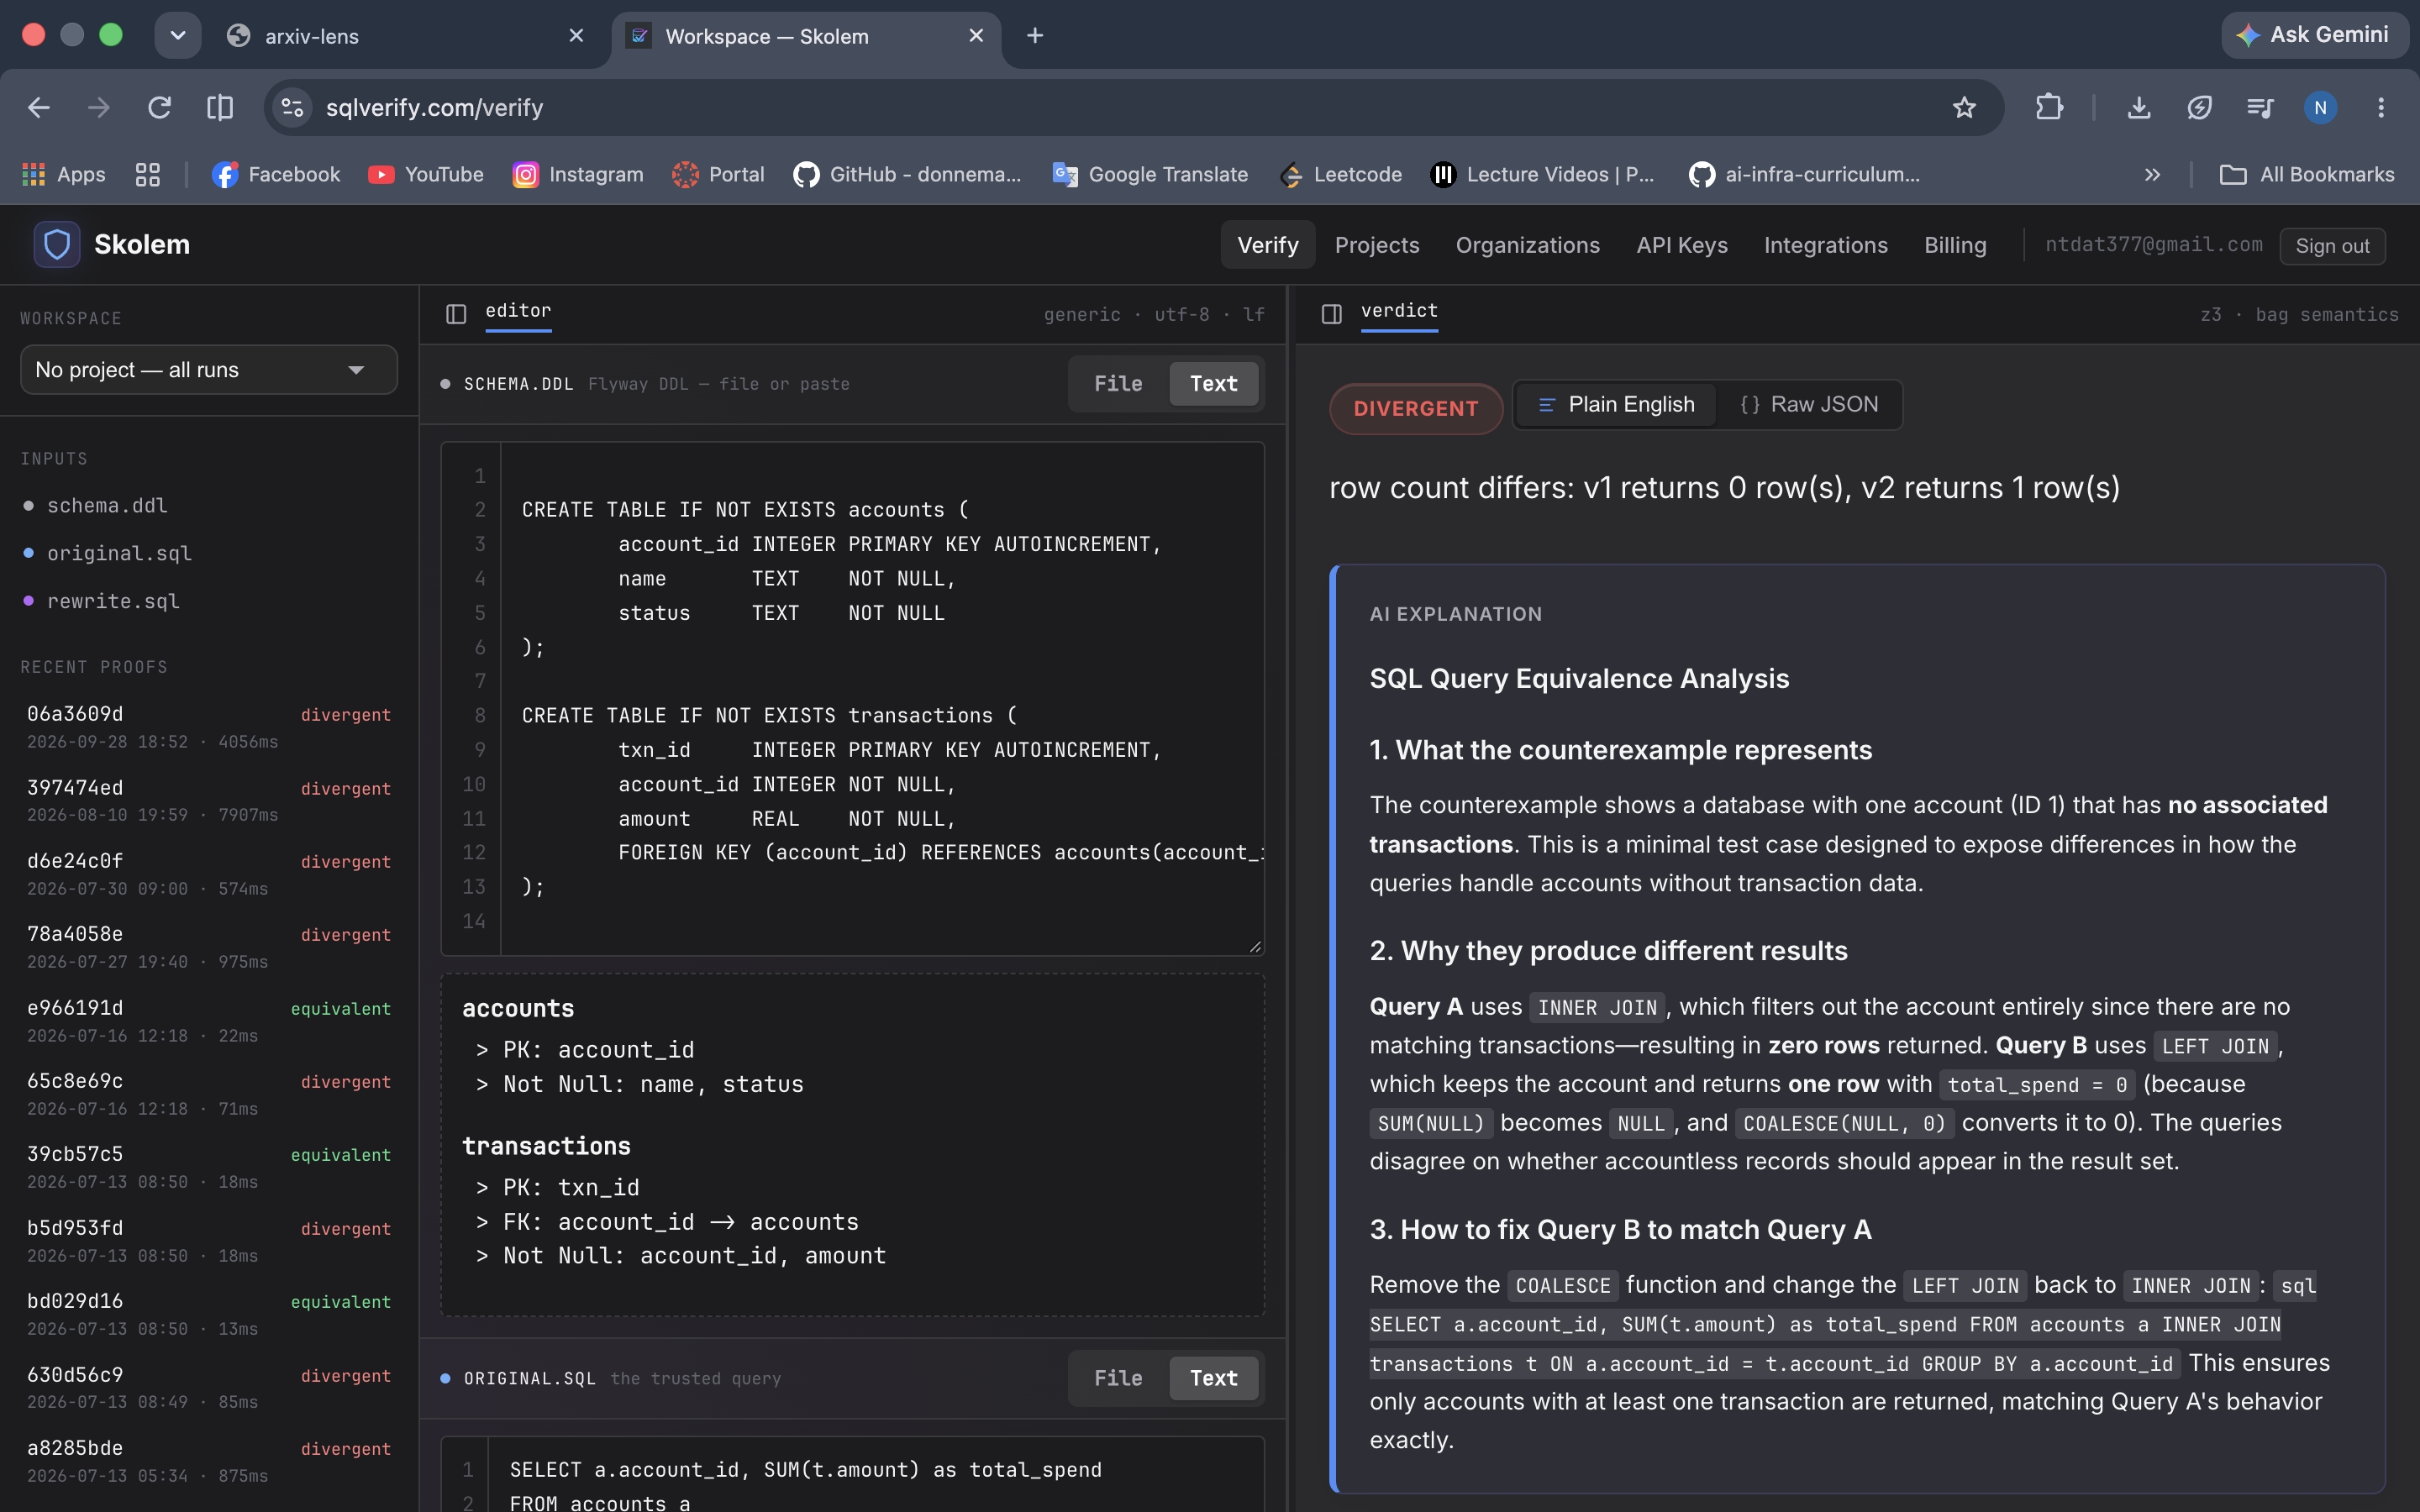Open the Chrome three-dot menu

click(2381, 107)
